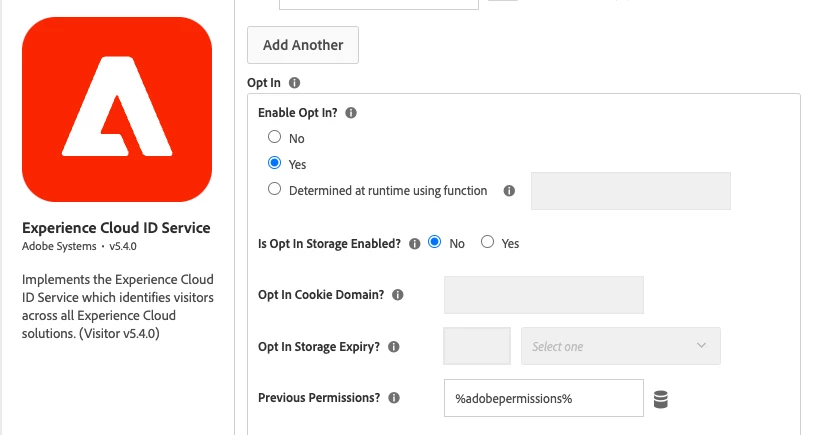The height and width of the screenshot is (435, 838).
Task: Click the Storage Expiry number field
Action: 476,346
